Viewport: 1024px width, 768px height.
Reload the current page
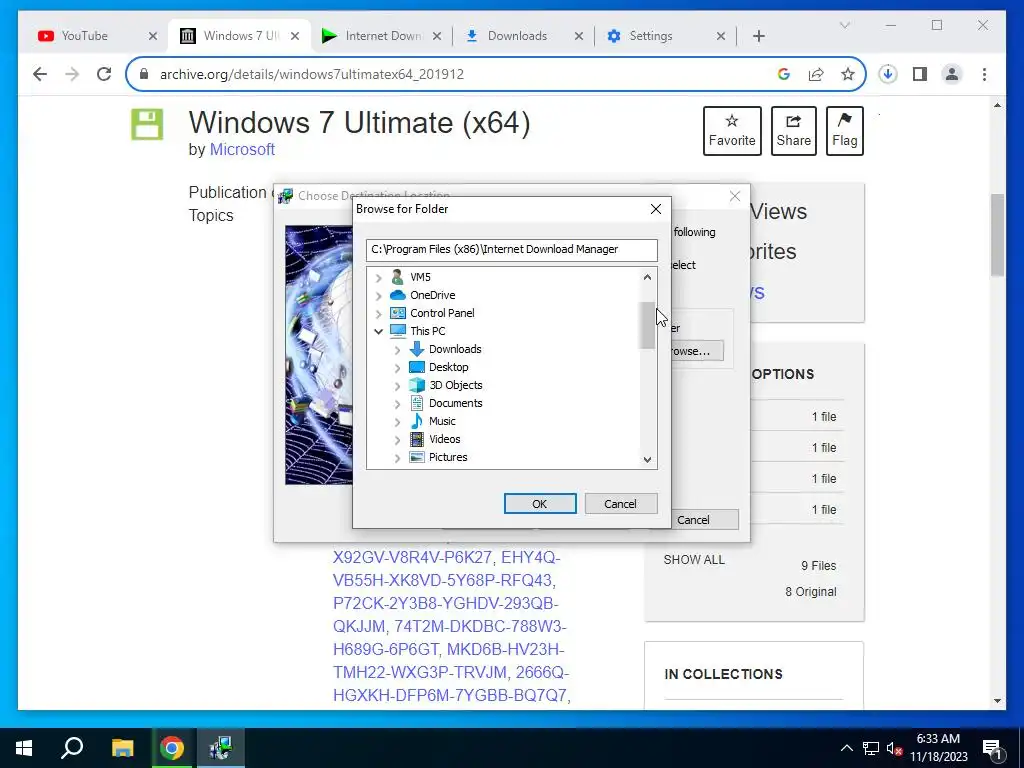tap(104, 74)
